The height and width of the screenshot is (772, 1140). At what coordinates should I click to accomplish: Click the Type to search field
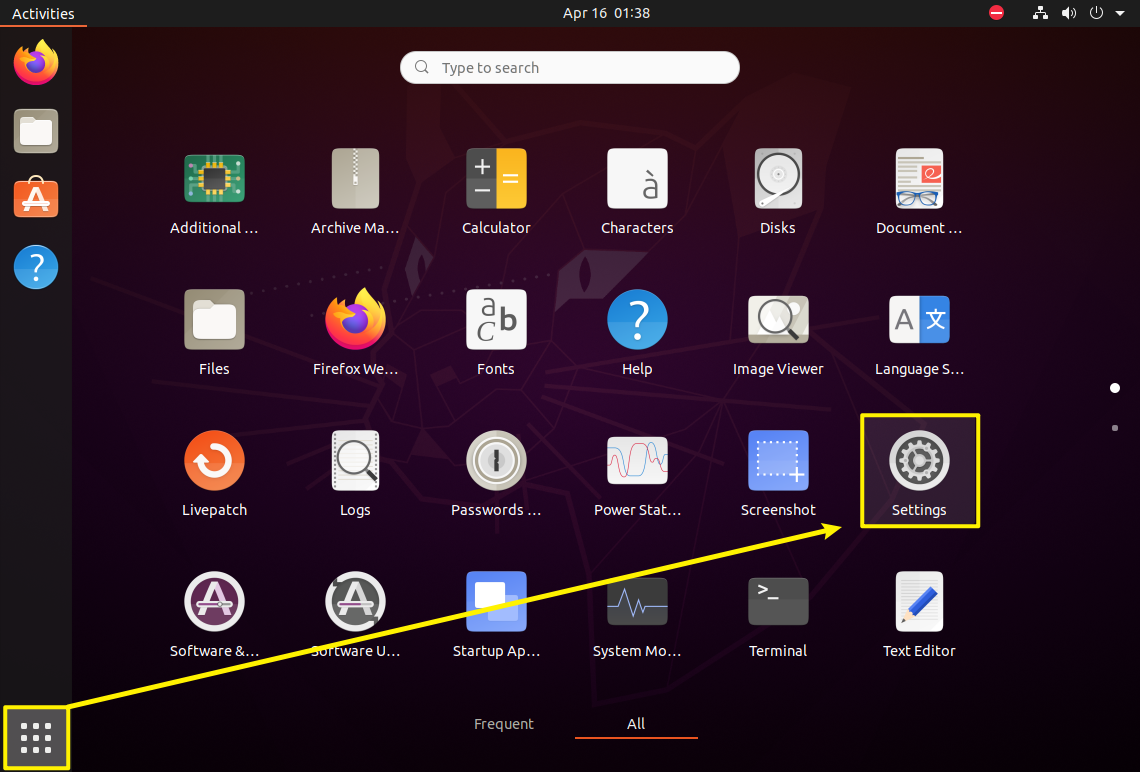[x=570, y=68]
